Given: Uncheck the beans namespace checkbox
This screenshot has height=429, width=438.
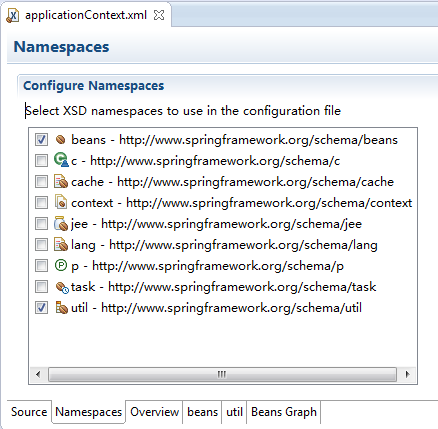Looking at the screenshot, I should tap(41, 140).
